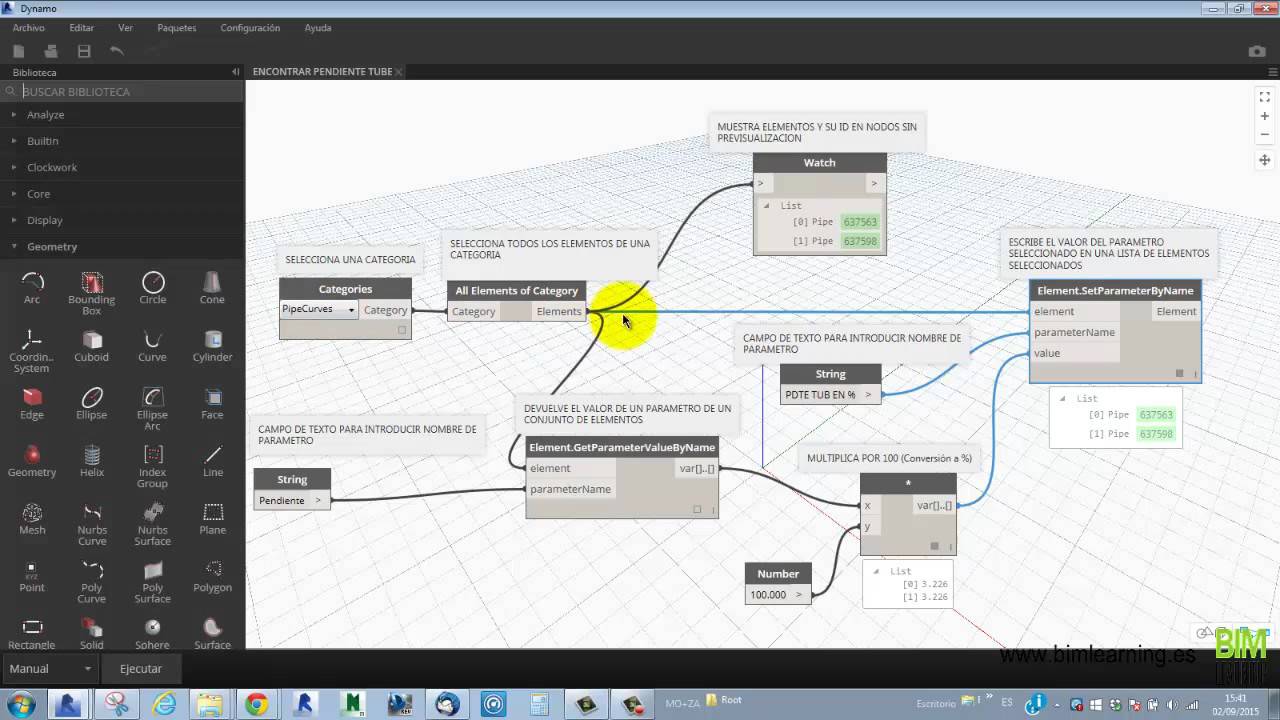Toggle preview checkbox on Categories node

pyautogui.click(x=402, y=330)
